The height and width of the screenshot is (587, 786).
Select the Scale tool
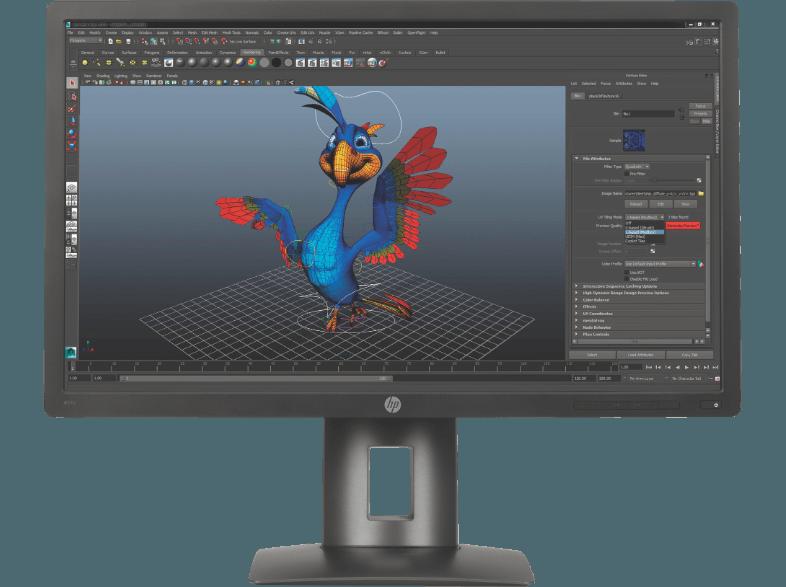click(72, 145)
